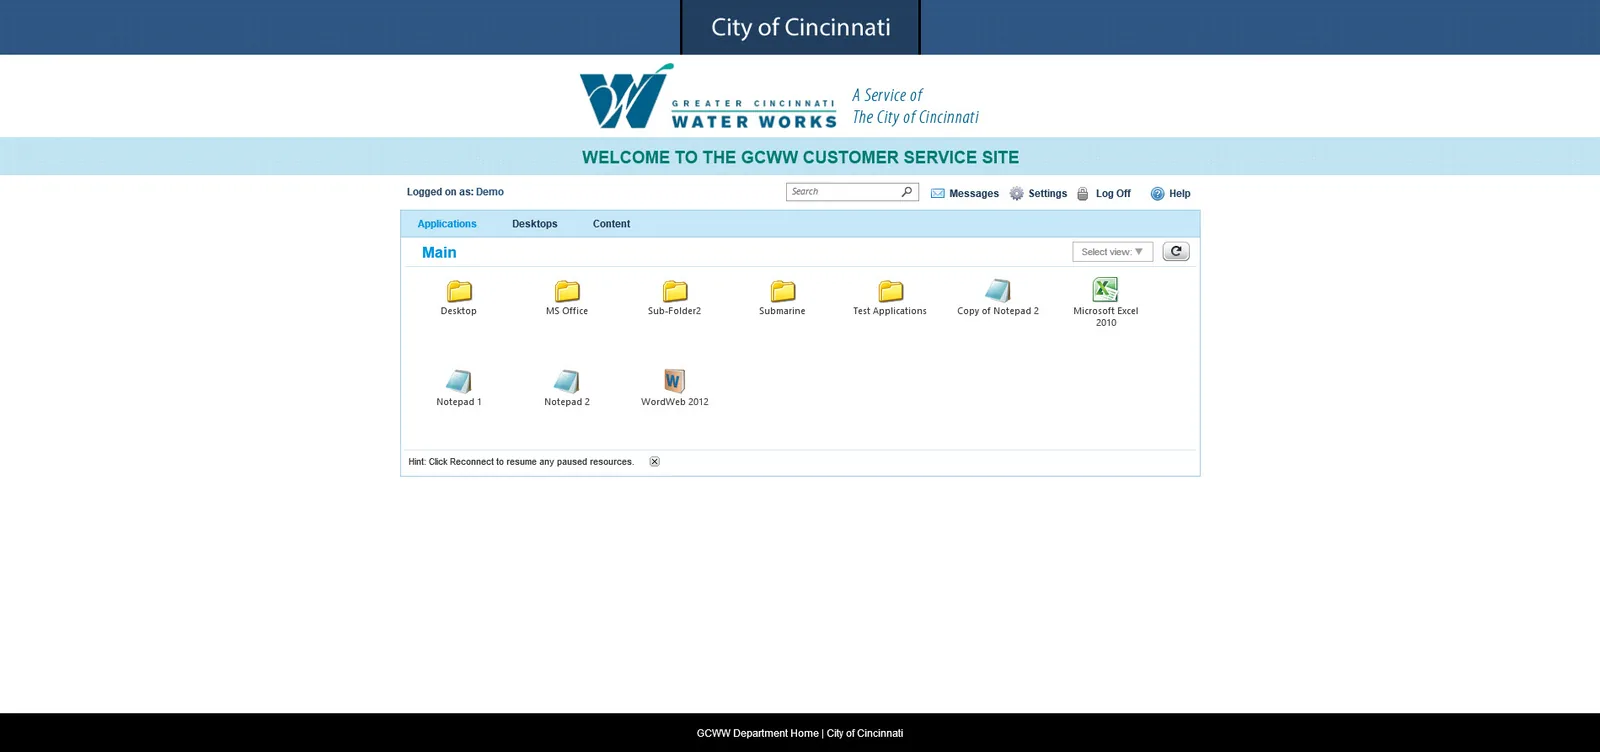The image size is (1600, 752).
Task: Open the MS Office folder icon
Action: [567, 291]
